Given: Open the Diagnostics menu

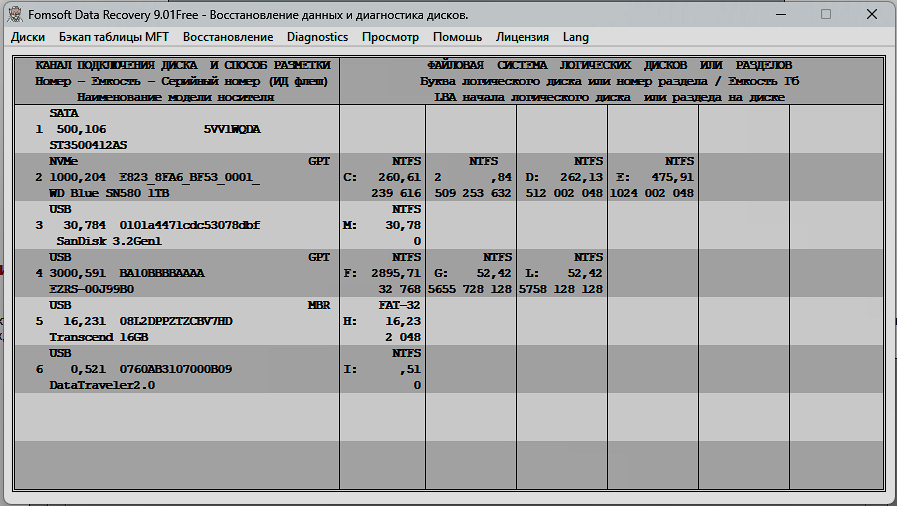Looking at the screenshot, I should pyautogui.click(x=317, y=37).
